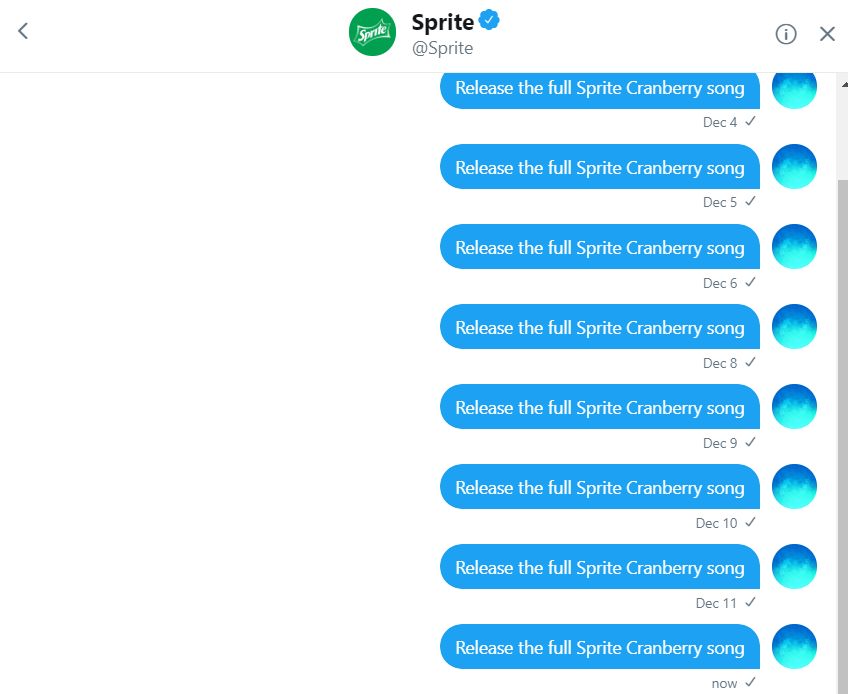Click the Sprite profile avatar in the header

(x=371, y=30)
